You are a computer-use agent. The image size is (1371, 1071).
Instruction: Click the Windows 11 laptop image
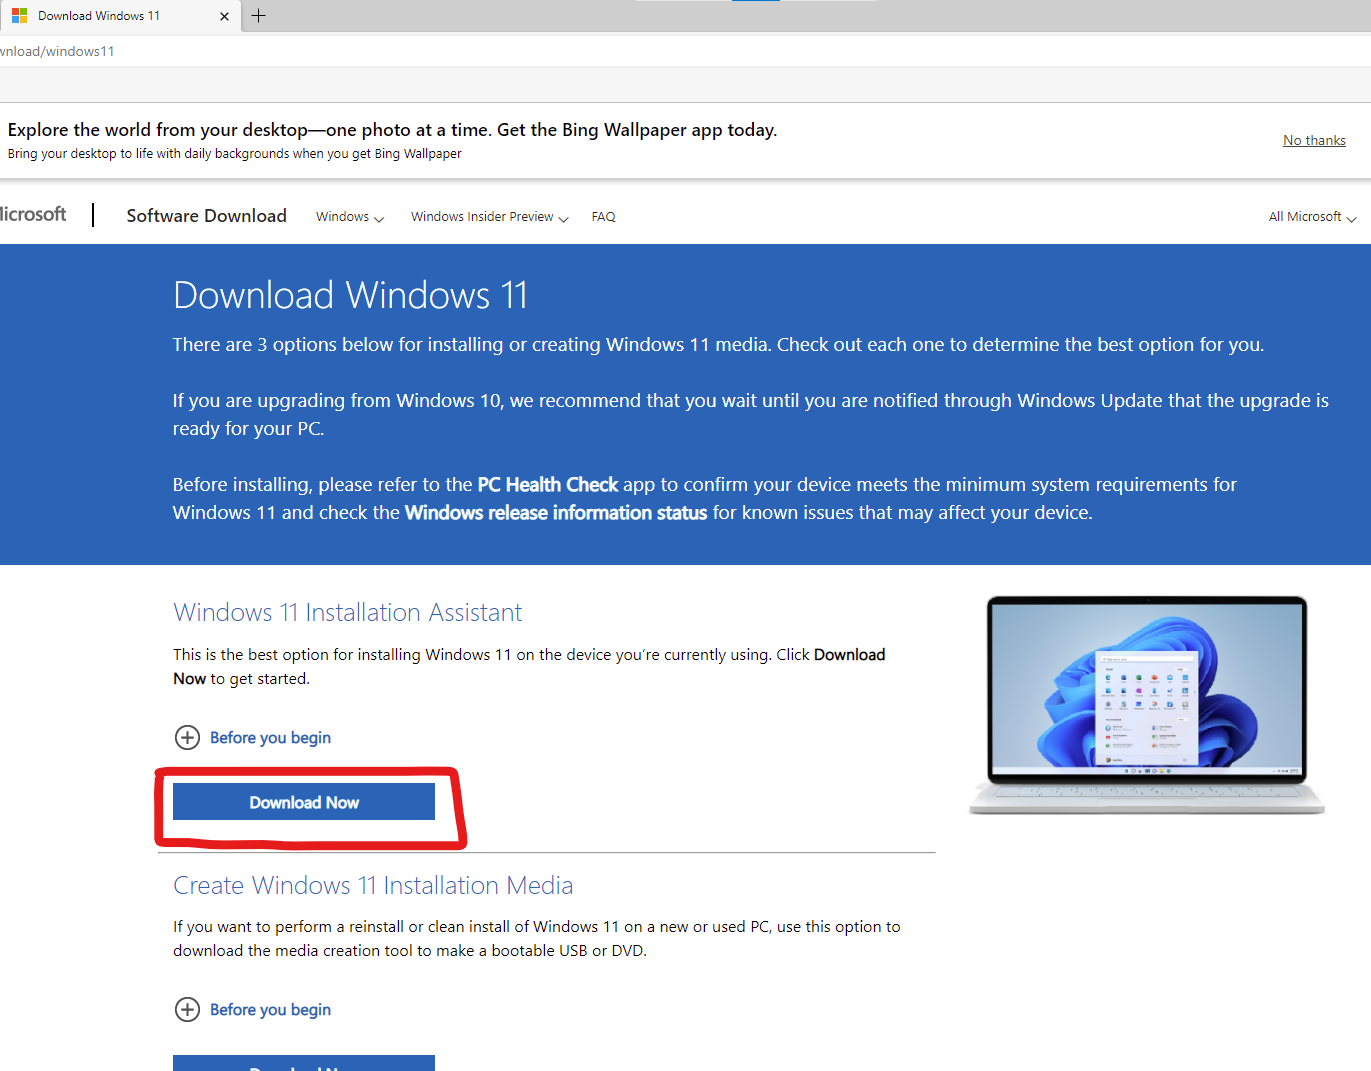(1147, 705)
